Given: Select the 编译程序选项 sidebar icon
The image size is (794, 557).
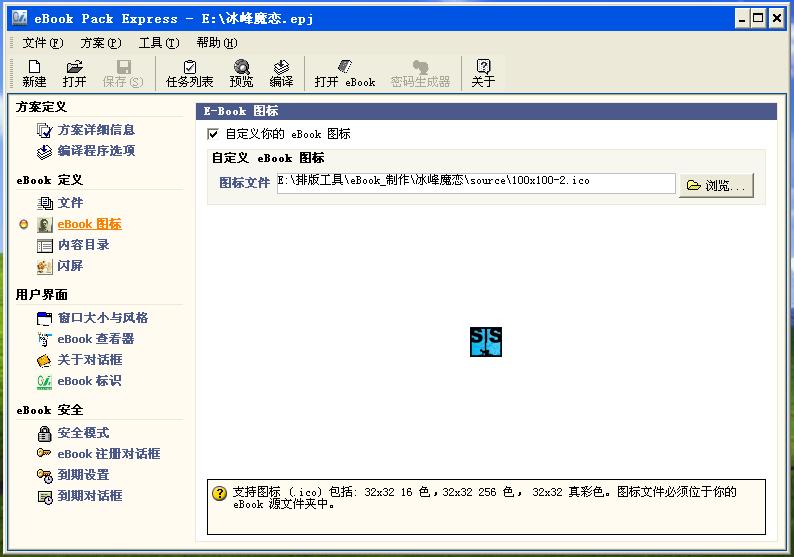Looking at the screenshot, I should click(45, 151).
